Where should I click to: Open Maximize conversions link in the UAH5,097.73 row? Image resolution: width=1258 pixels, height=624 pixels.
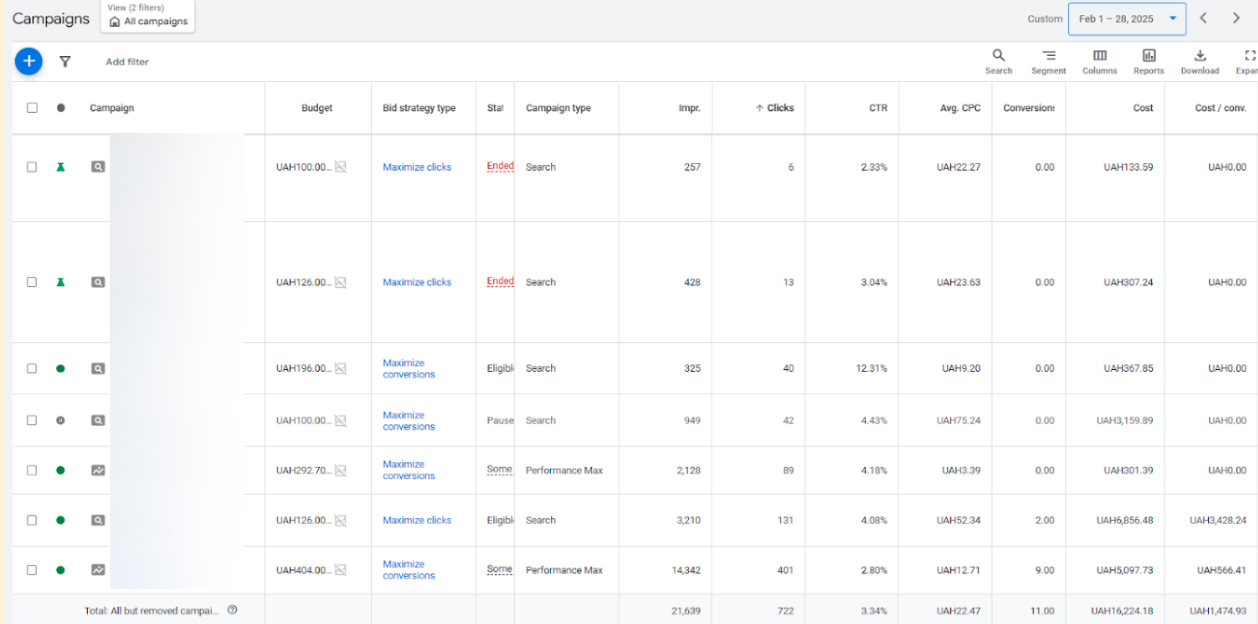(409, 570)
